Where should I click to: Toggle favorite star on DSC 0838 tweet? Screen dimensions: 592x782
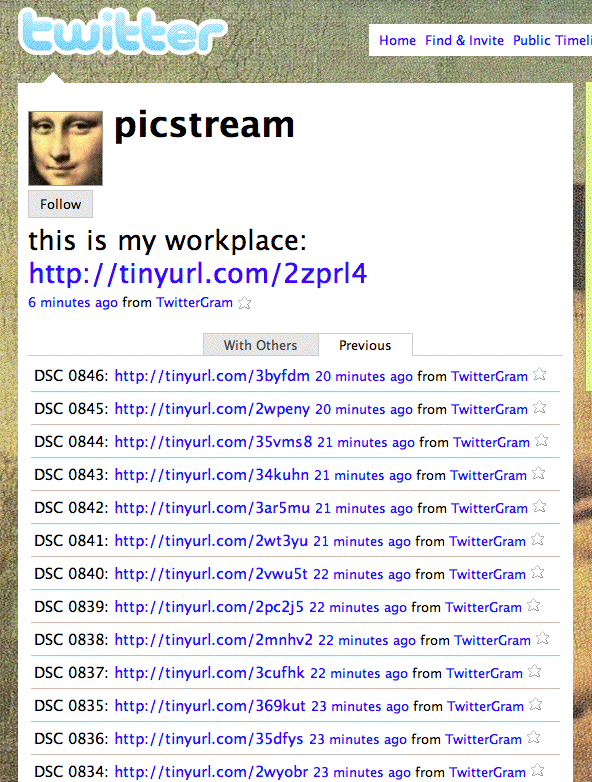click(543, 638)
